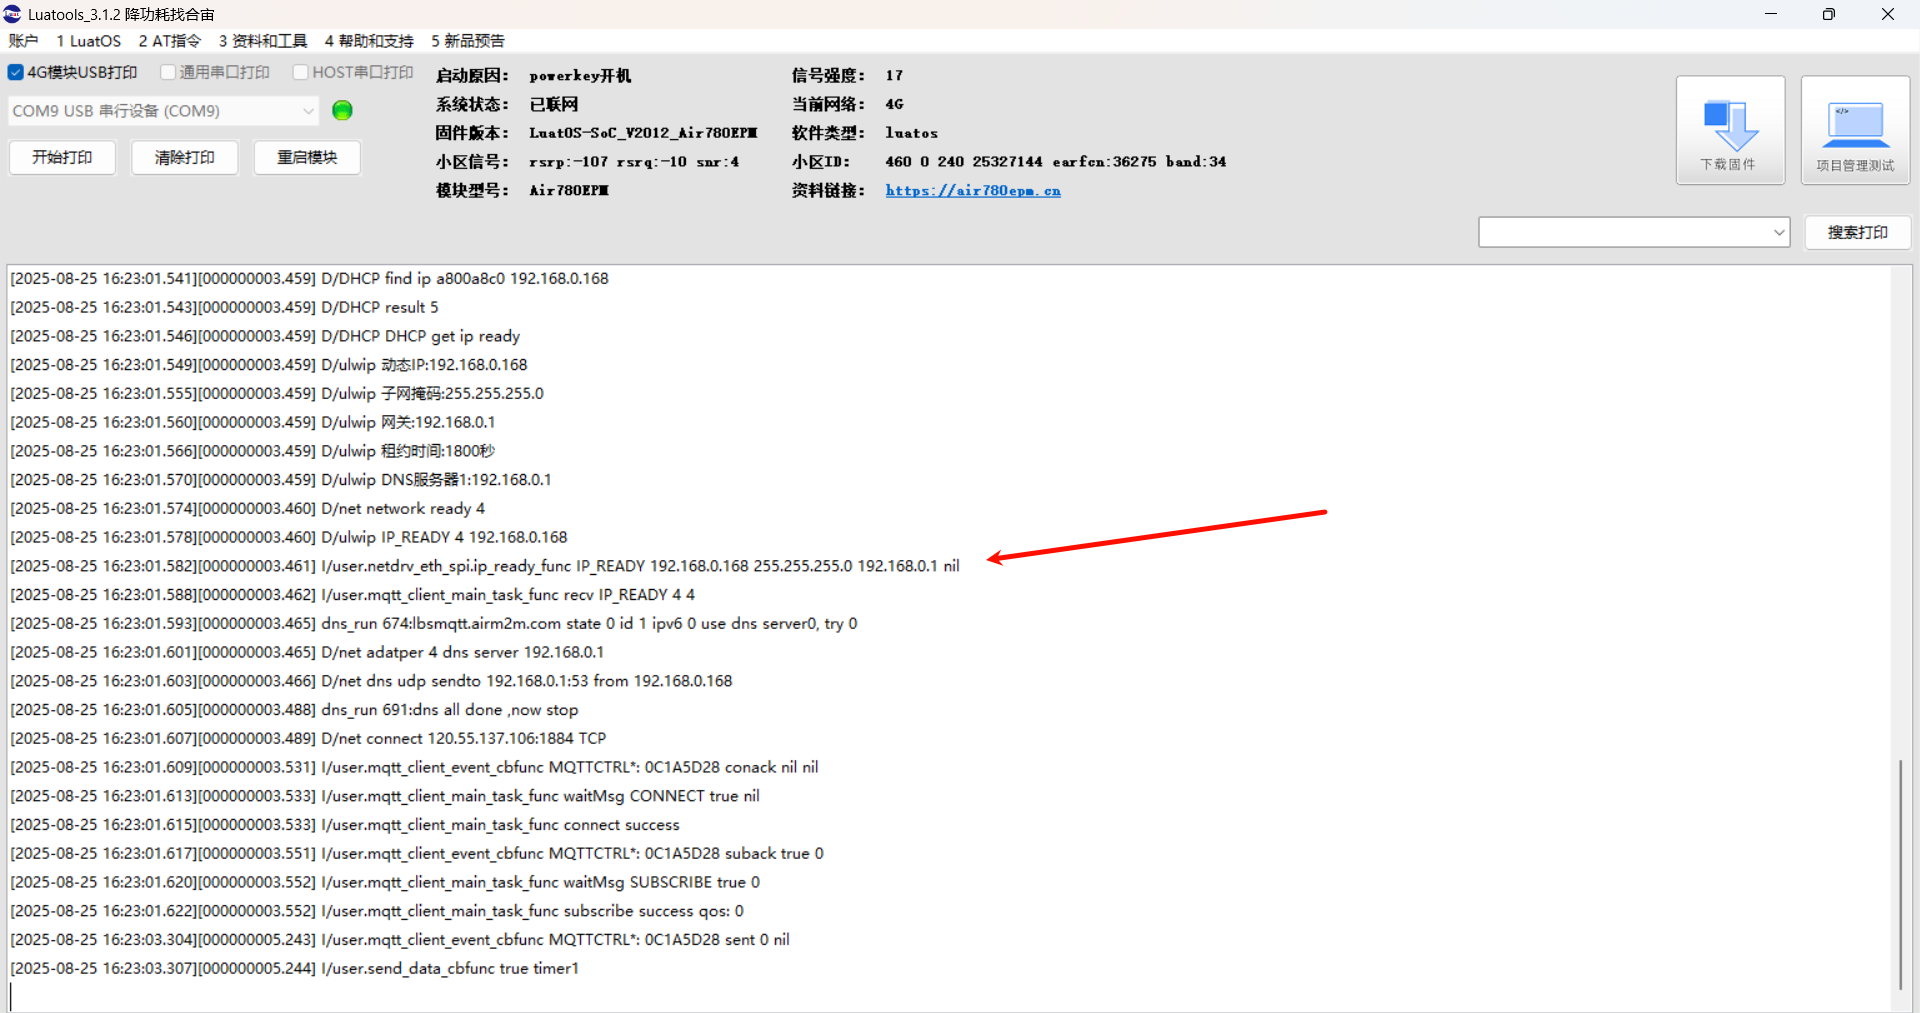Click the log line '动态IP:192.168.0.168'
Screen dimensions: 1920x1013
coord(269,365)
